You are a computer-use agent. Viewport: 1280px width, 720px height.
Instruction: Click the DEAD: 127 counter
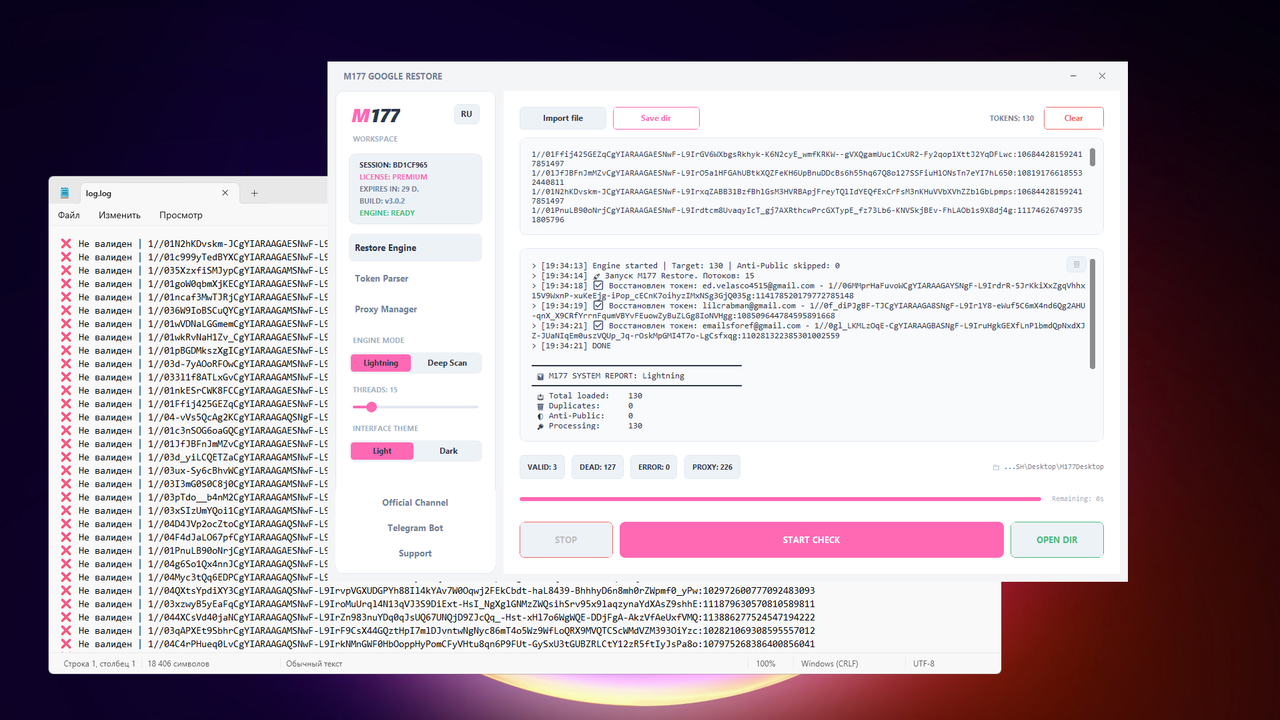pyautogui.click(x=598, y=467)
